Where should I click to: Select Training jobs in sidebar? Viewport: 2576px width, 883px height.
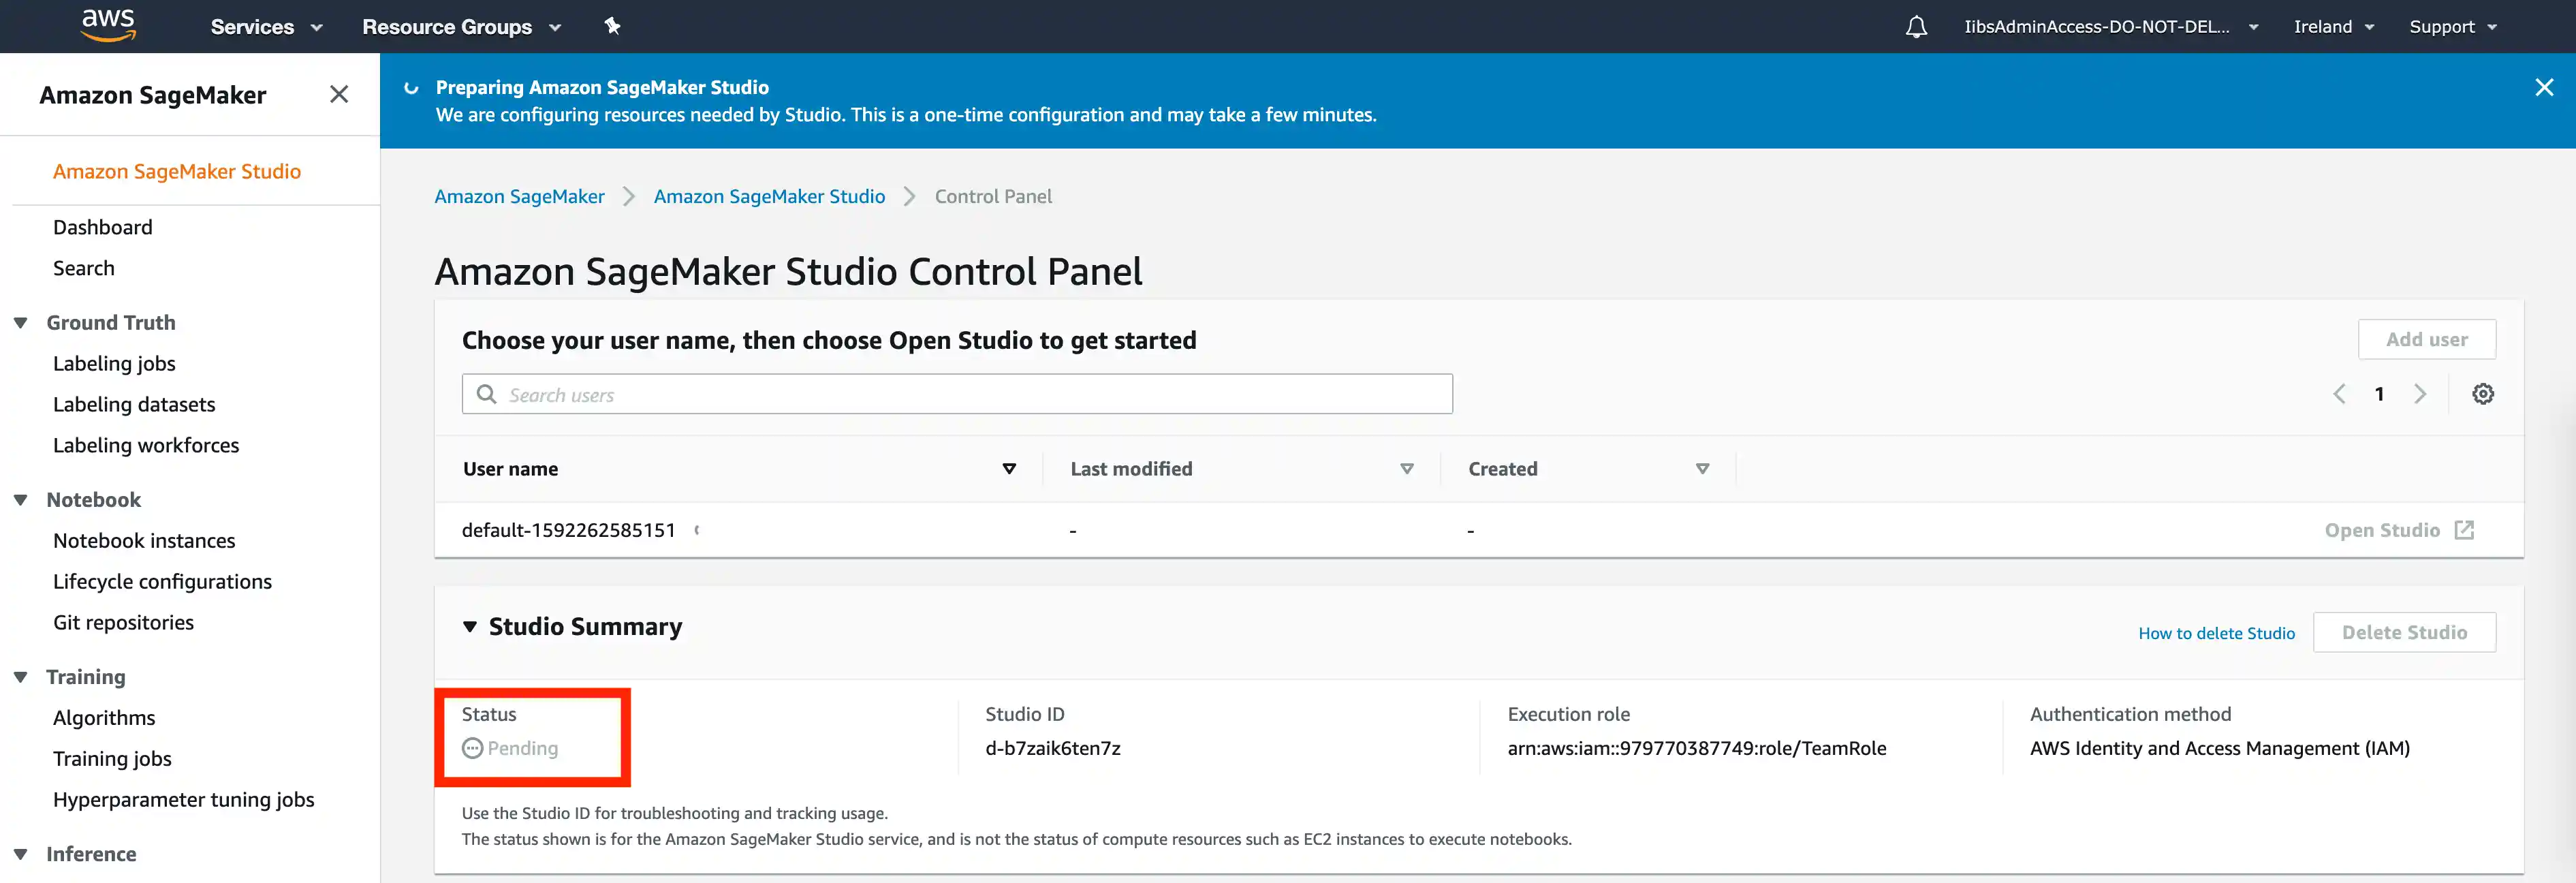click(x=112, y=759)
